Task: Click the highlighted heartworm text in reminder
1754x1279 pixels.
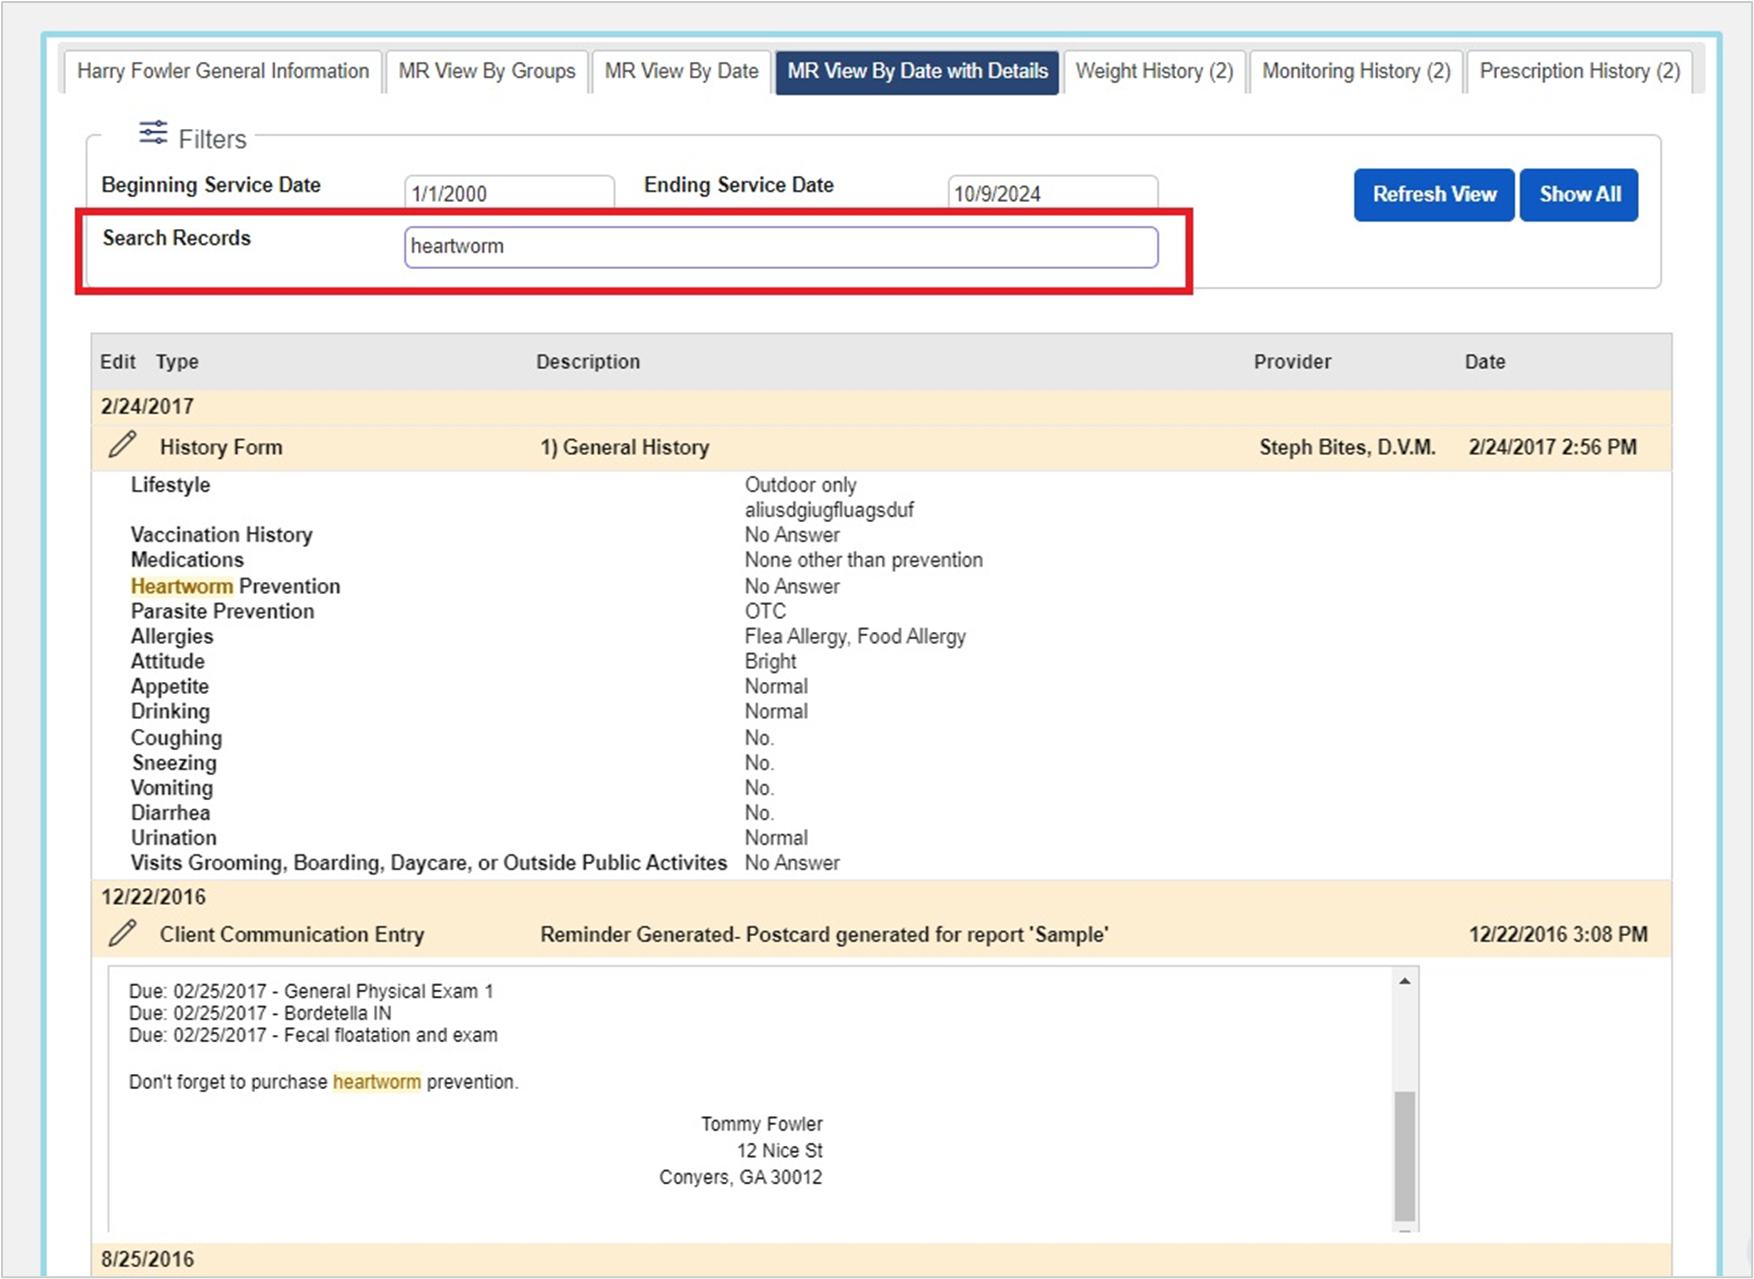Action: tap(377, 1081)
